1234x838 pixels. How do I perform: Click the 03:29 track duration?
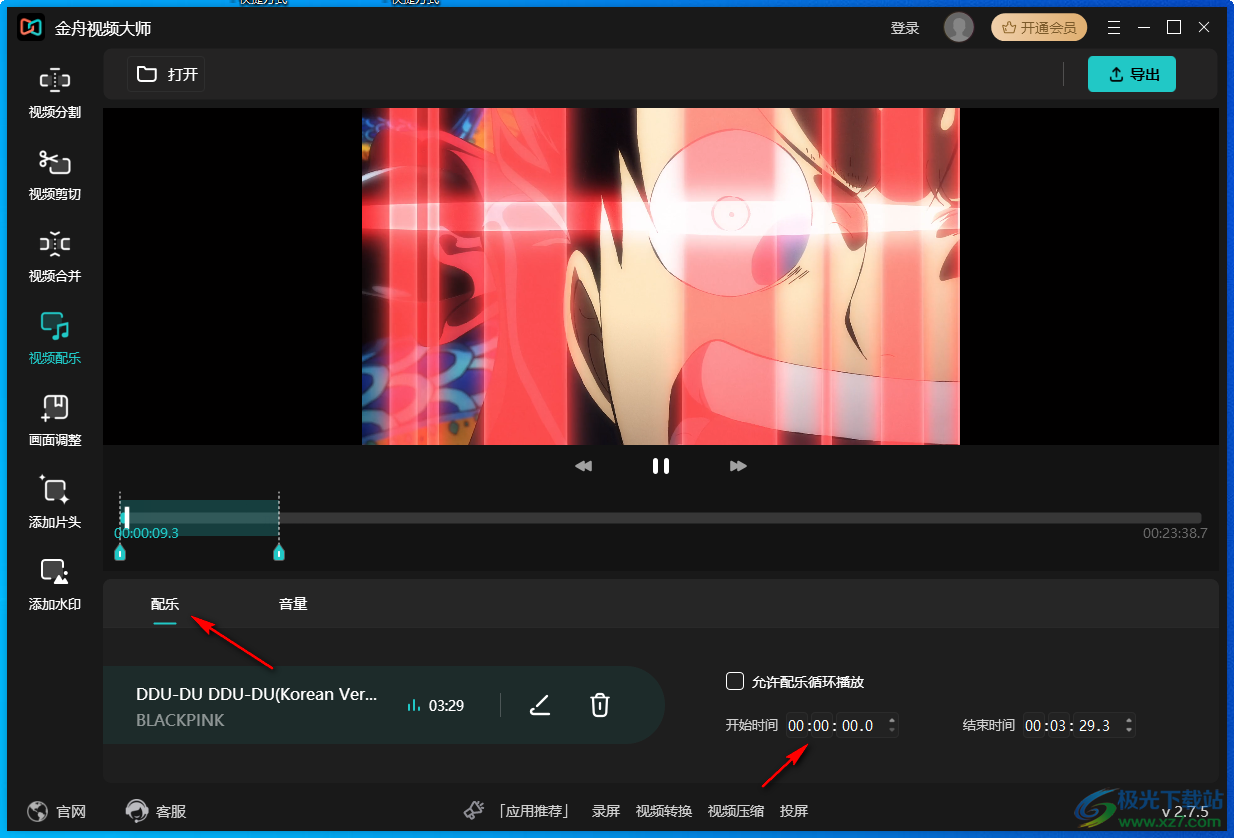(446, 705)
